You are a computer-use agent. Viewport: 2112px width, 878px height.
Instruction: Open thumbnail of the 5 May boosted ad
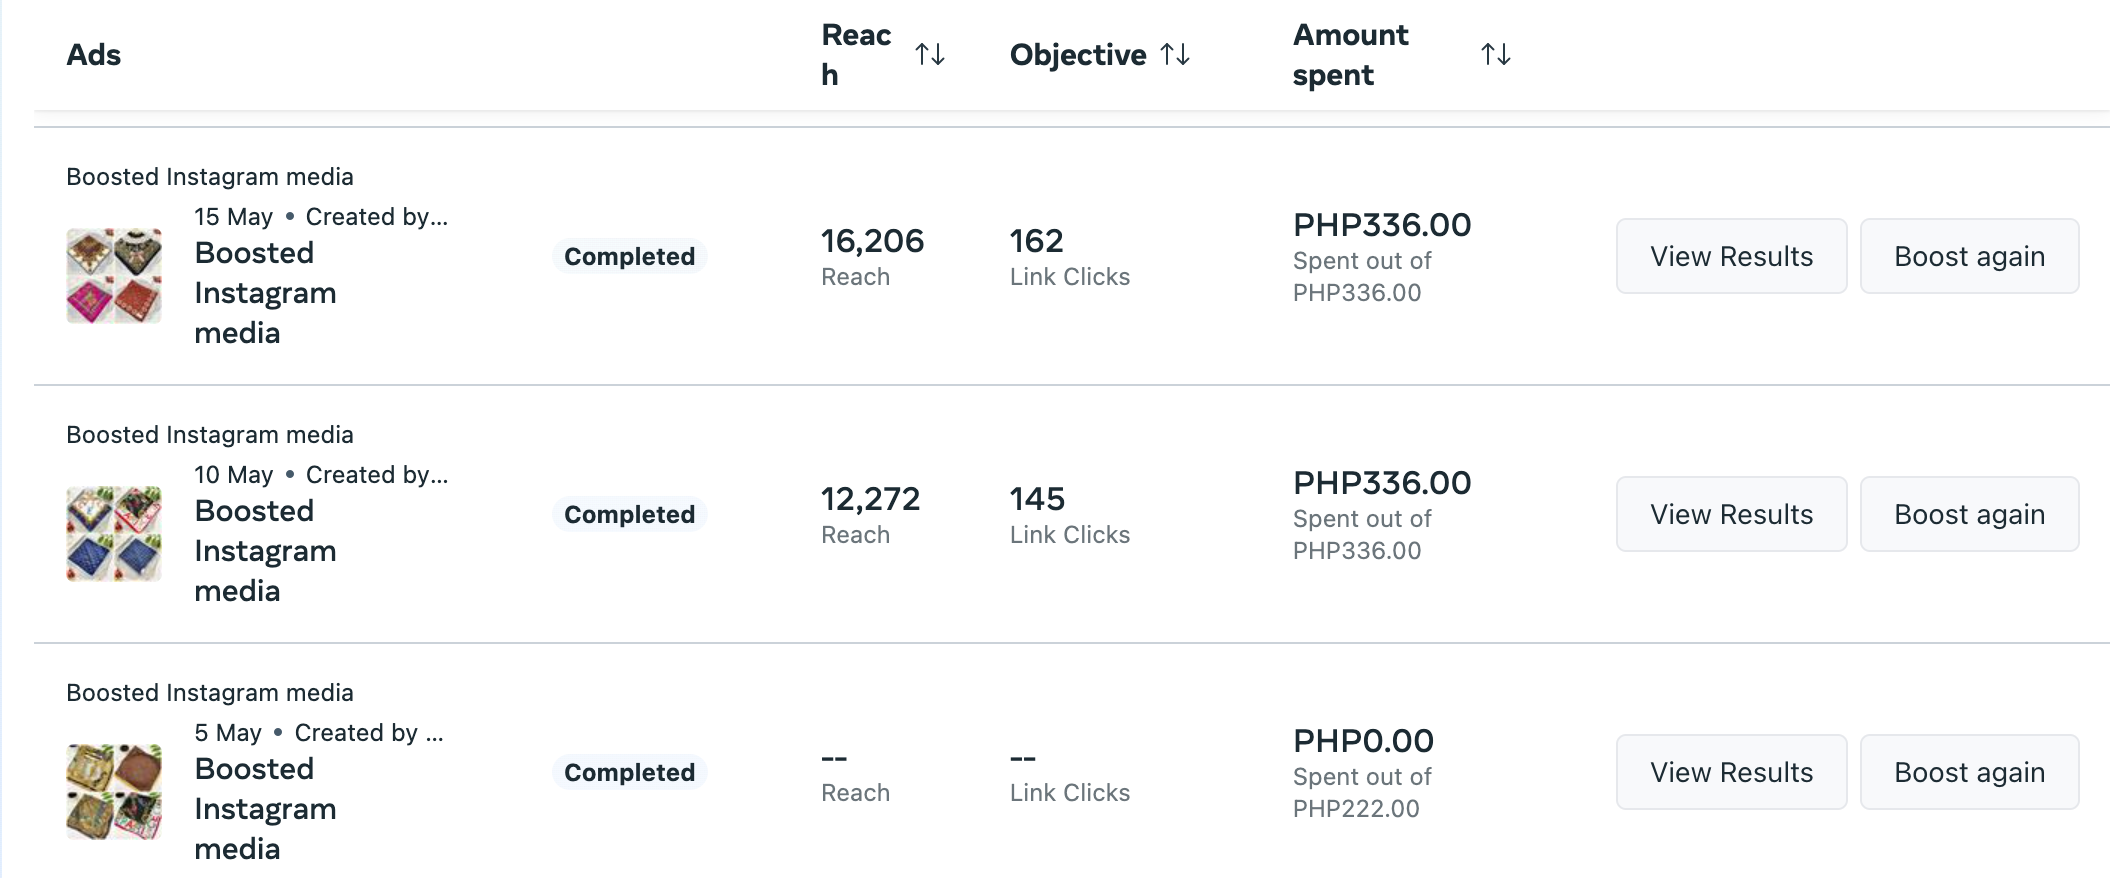coord(114,792)
